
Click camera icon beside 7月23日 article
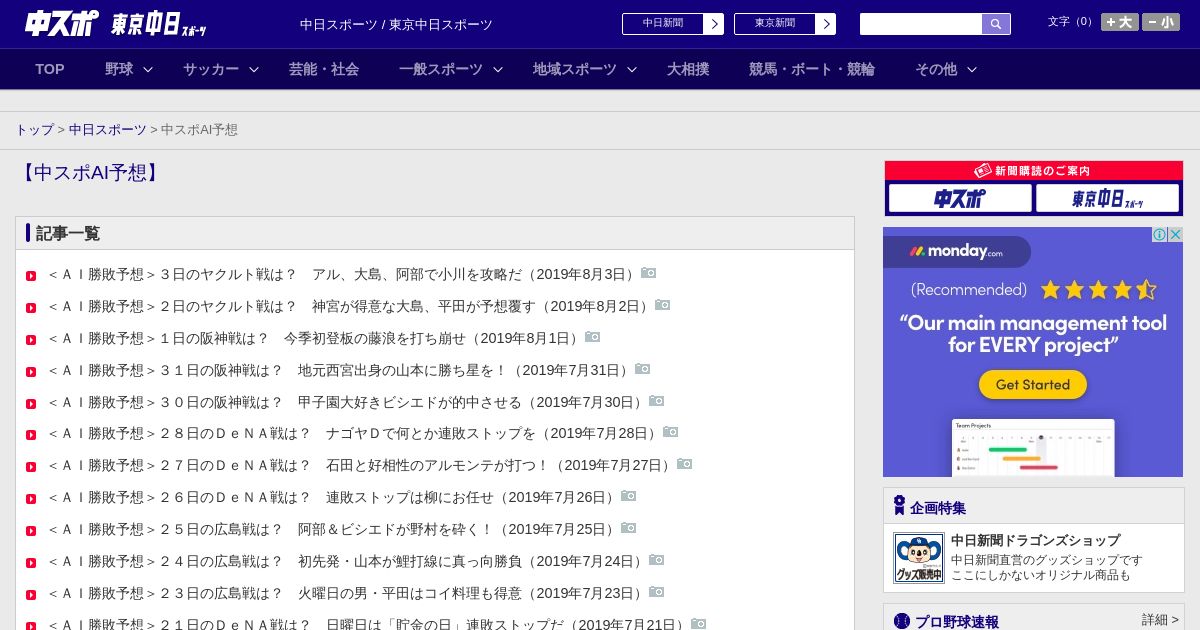657,592
